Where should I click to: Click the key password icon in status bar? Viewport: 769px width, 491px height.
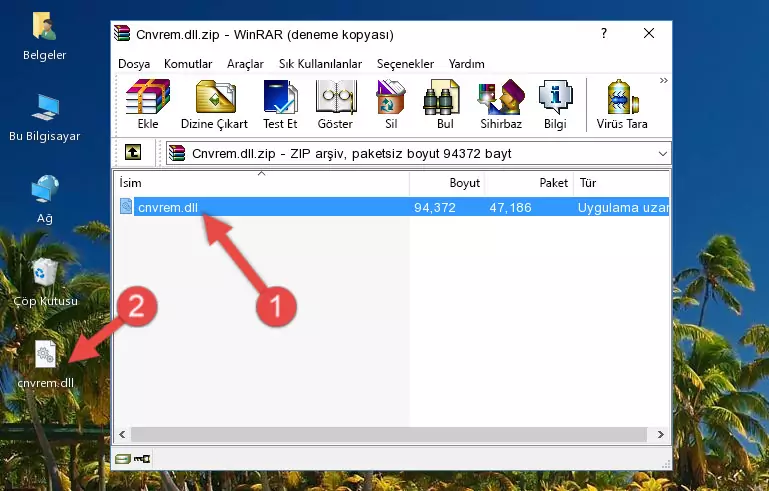142,459
